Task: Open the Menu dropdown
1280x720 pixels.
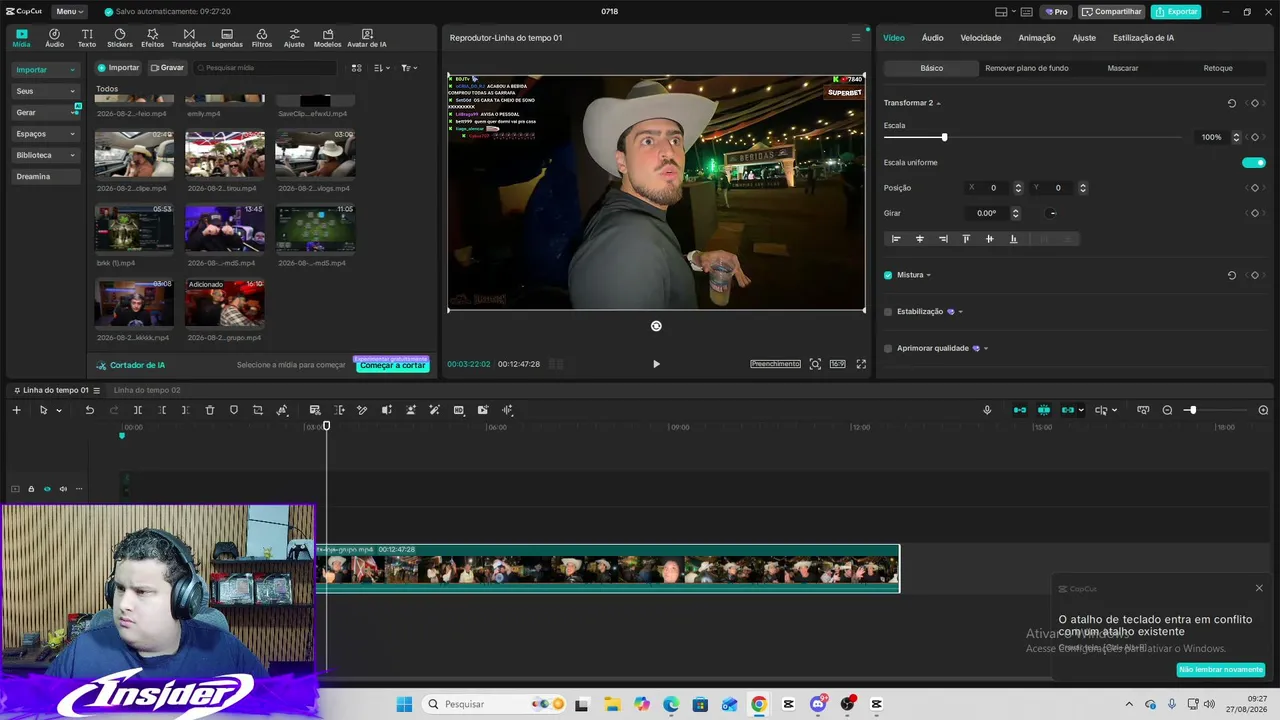Action: [x=69, y=11]
